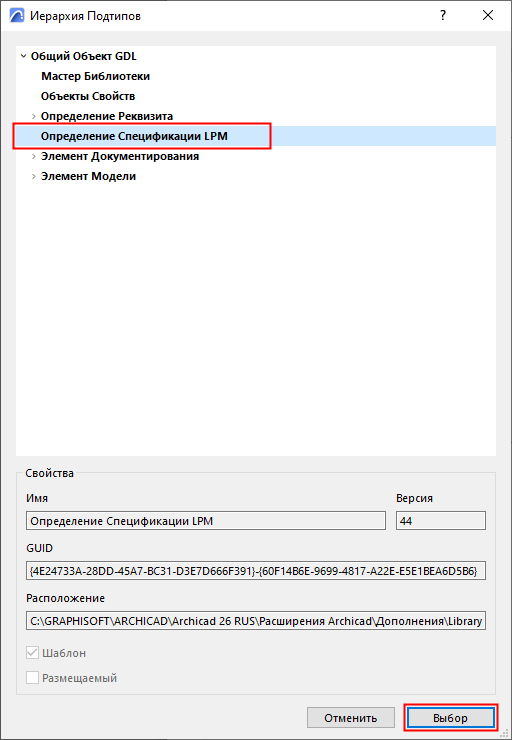This screenshot has height=740, width=512.
Task: Select Объекты Свойств in the tree
Action: [x=88, y=96]
